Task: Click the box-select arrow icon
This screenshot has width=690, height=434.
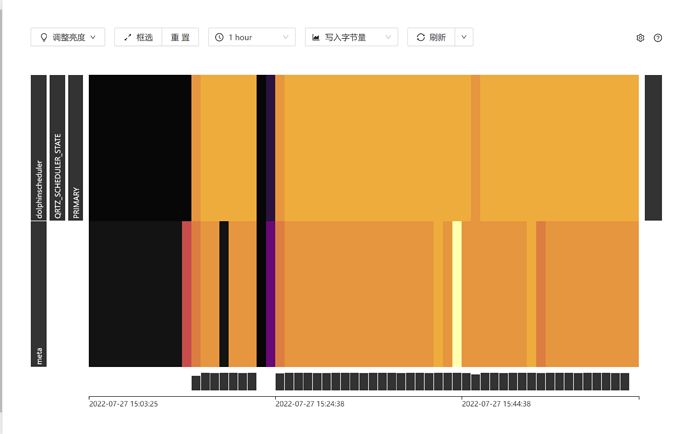Action: tap(128, 37)
